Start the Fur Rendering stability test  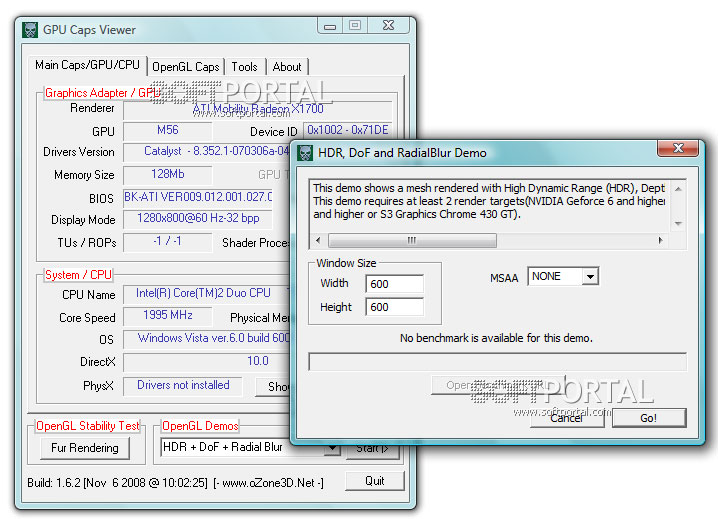click(x=85, y=448)
